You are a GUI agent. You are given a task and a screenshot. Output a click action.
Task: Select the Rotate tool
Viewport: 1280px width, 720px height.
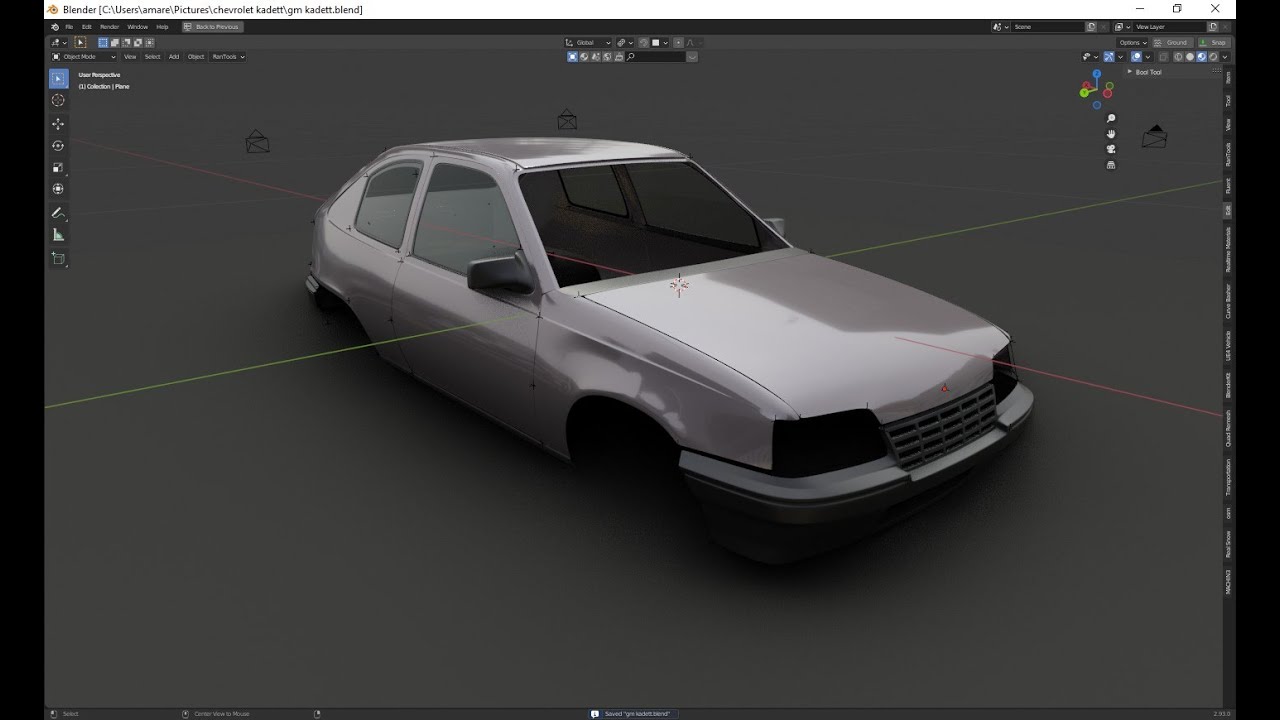[58, 146]
